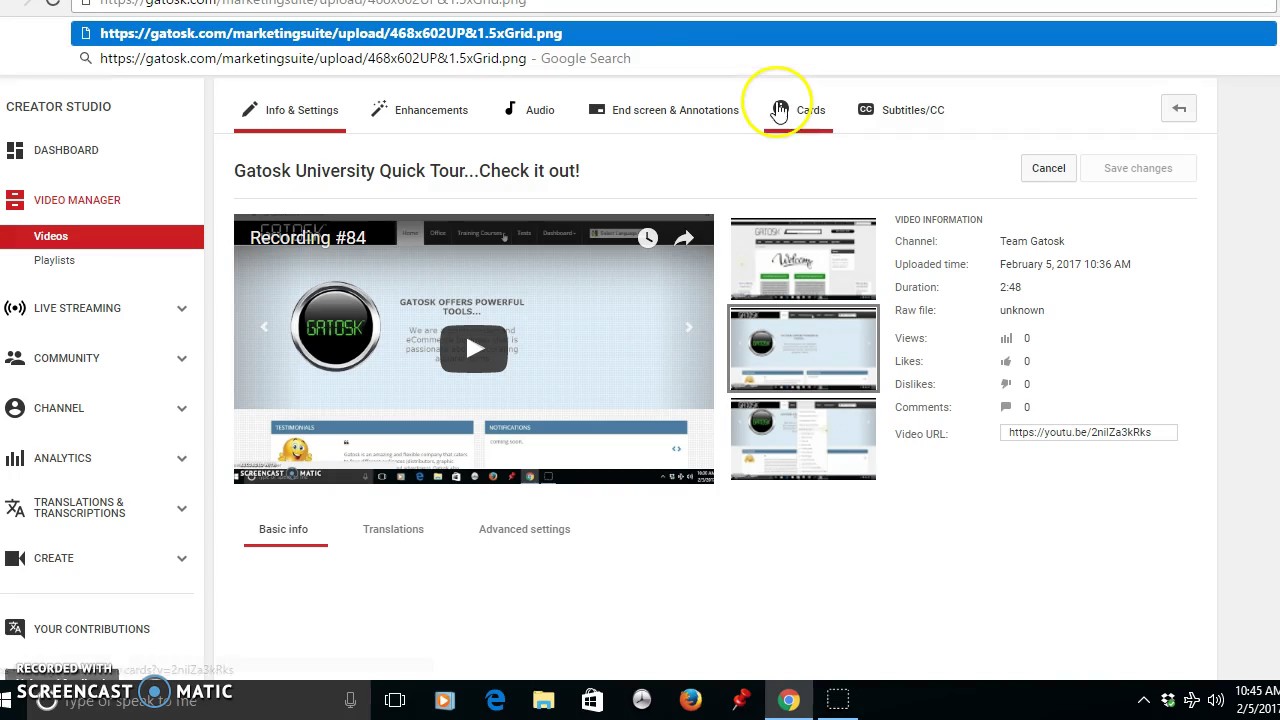The height and width of the screenshot is (720, 1280).
Task: Click the Create camera icon
Action: click(15, 558)
